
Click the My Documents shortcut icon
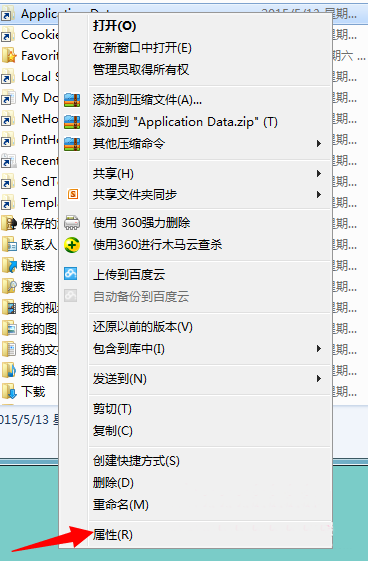click(8, 98)
